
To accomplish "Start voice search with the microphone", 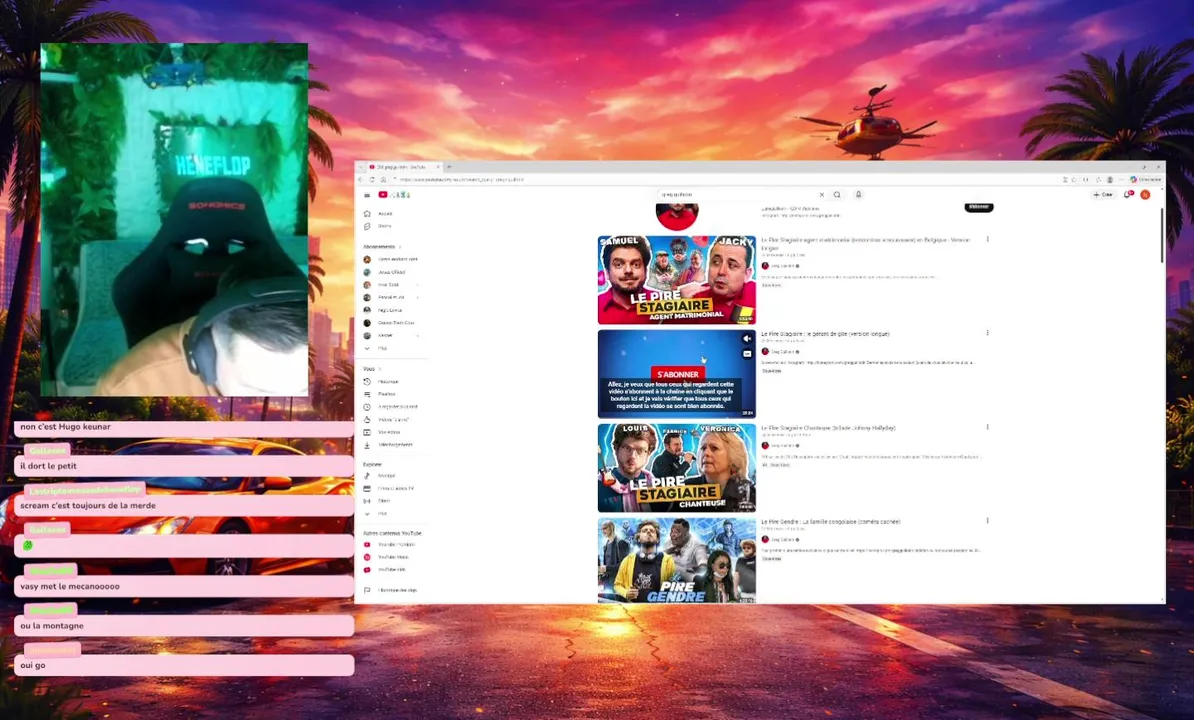I will (x=858, y=195).
